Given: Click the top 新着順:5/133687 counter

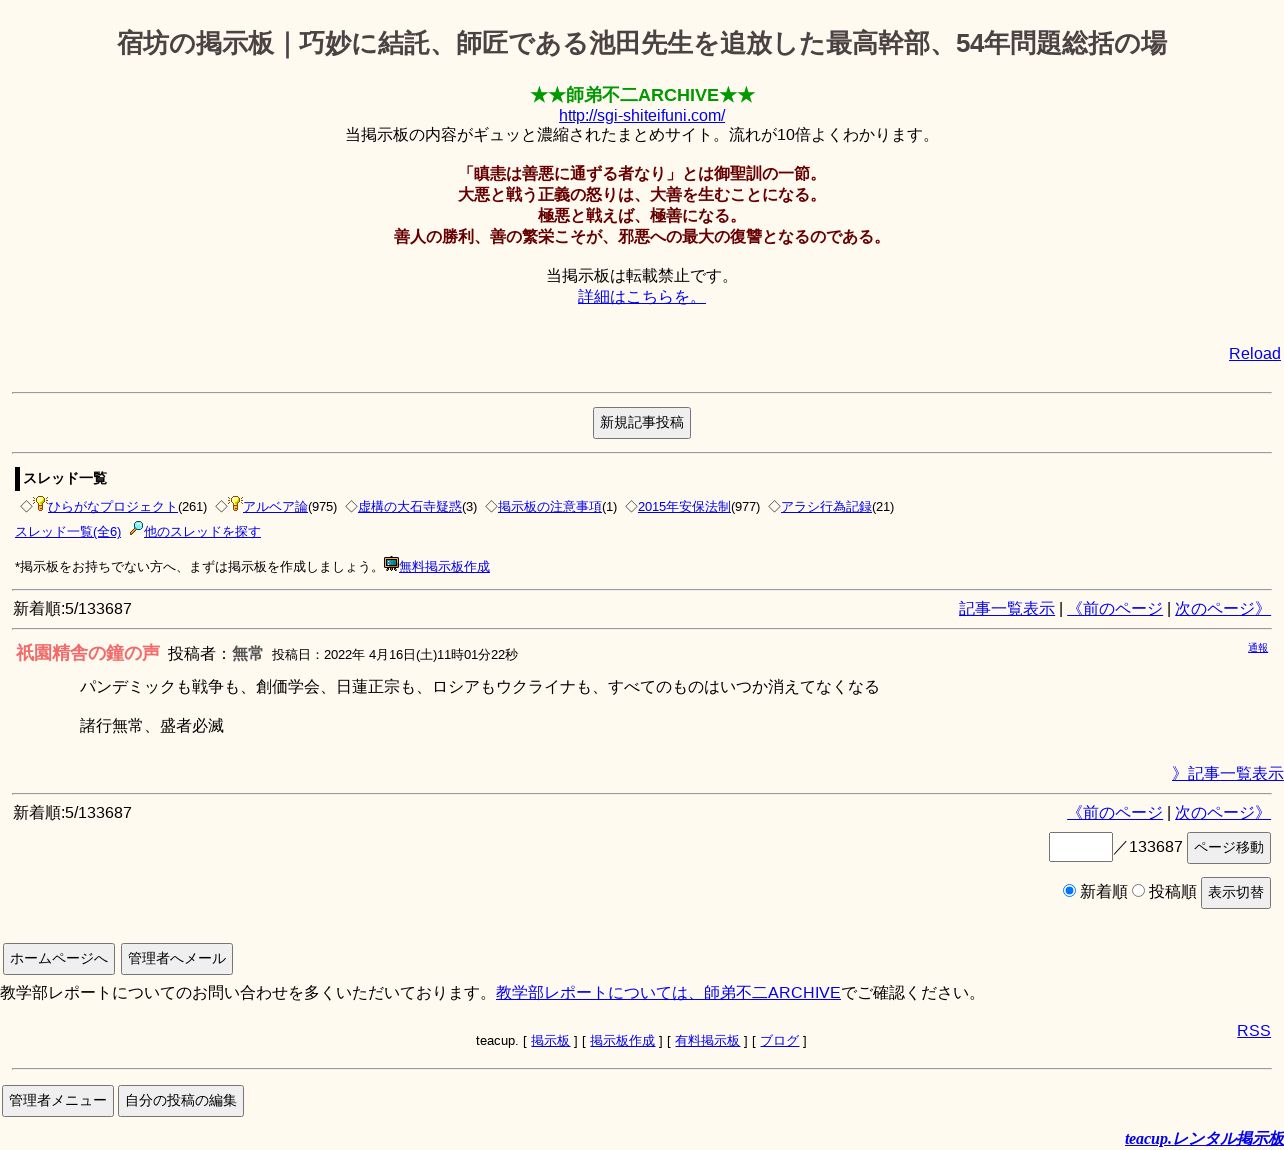Looking at the screenshot, I should pyautogui.click(x=72, y=608).
